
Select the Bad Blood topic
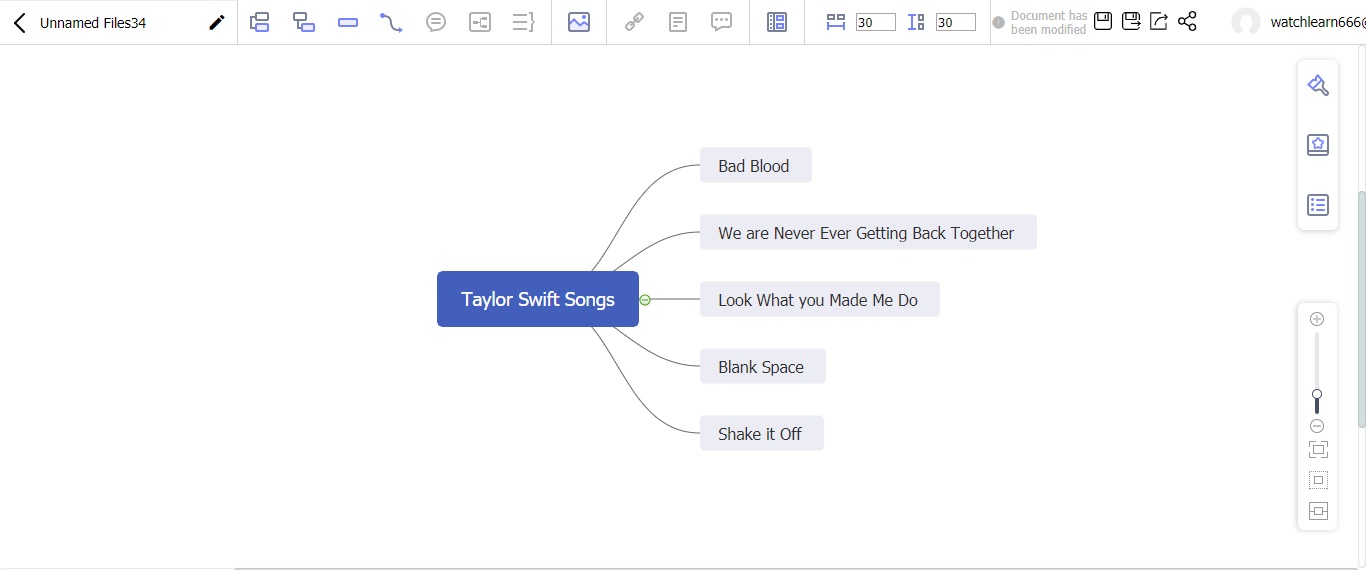pos(755,166)
